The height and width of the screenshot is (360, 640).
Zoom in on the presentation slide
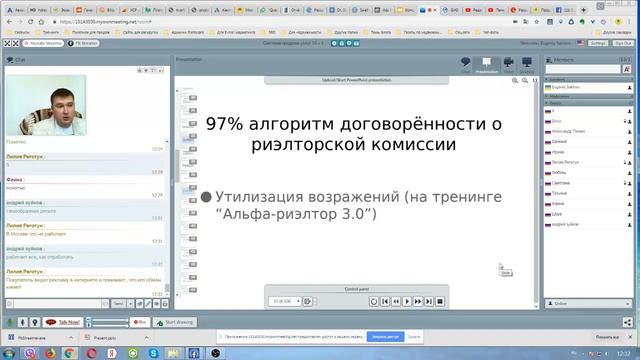(x=515, y=81)
